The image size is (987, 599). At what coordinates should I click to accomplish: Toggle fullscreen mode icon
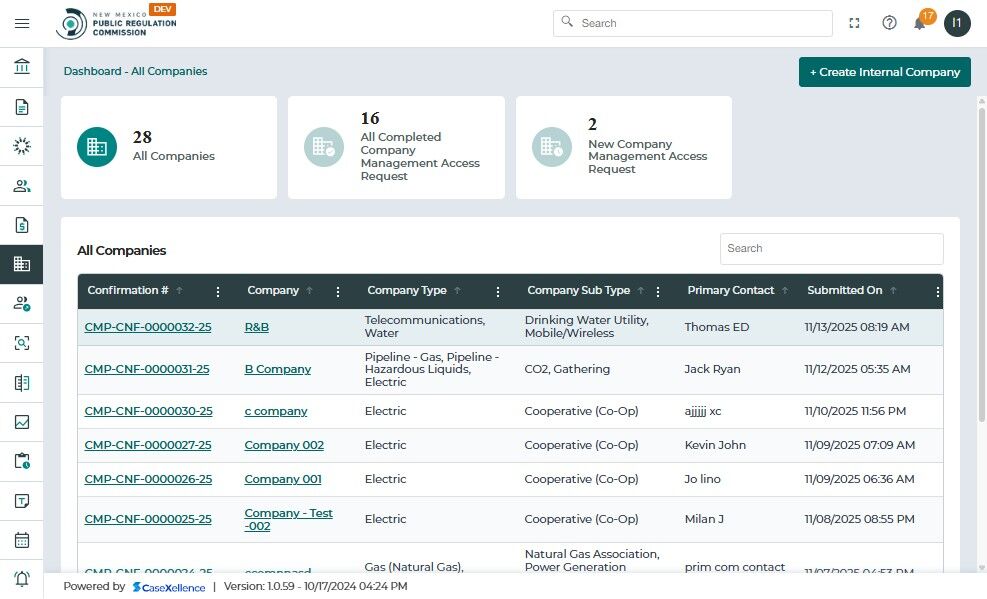point(855,23)
